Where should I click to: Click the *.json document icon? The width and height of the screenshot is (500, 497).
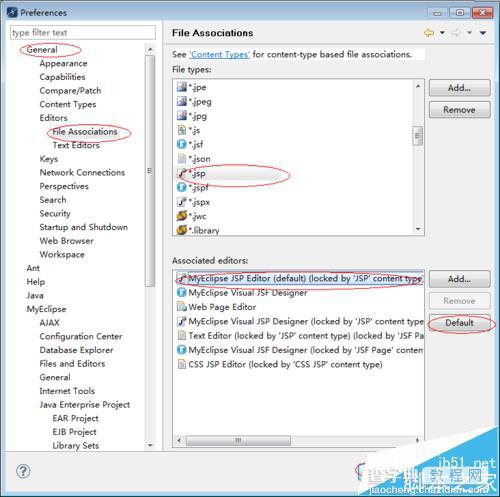(182, 159)
